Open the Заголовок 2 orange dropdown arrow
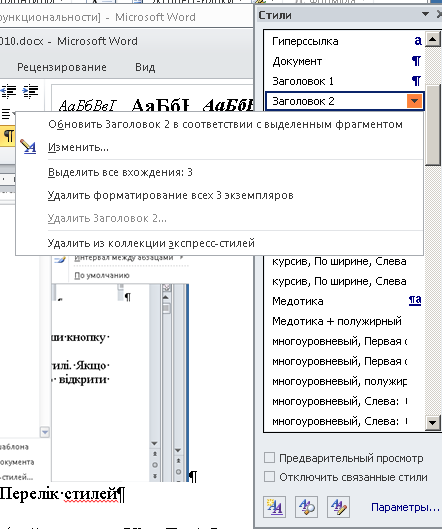Image resolution: width=442 pixels, height=529 pixels. (x=415, y=101)
